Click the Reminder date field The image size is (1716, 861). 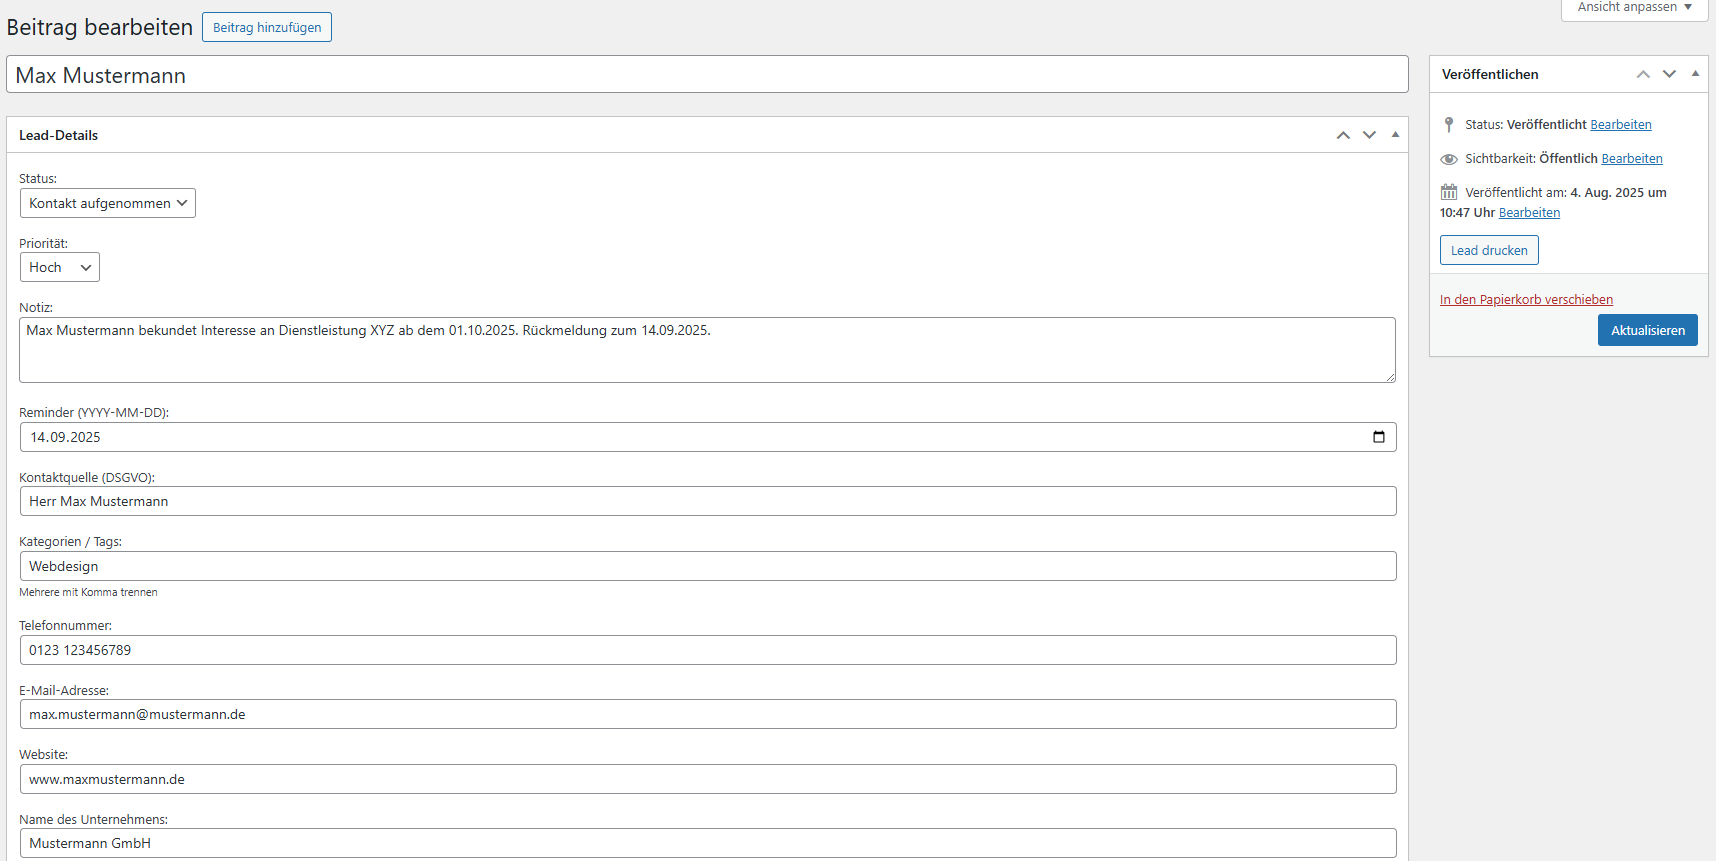point(708,437)
